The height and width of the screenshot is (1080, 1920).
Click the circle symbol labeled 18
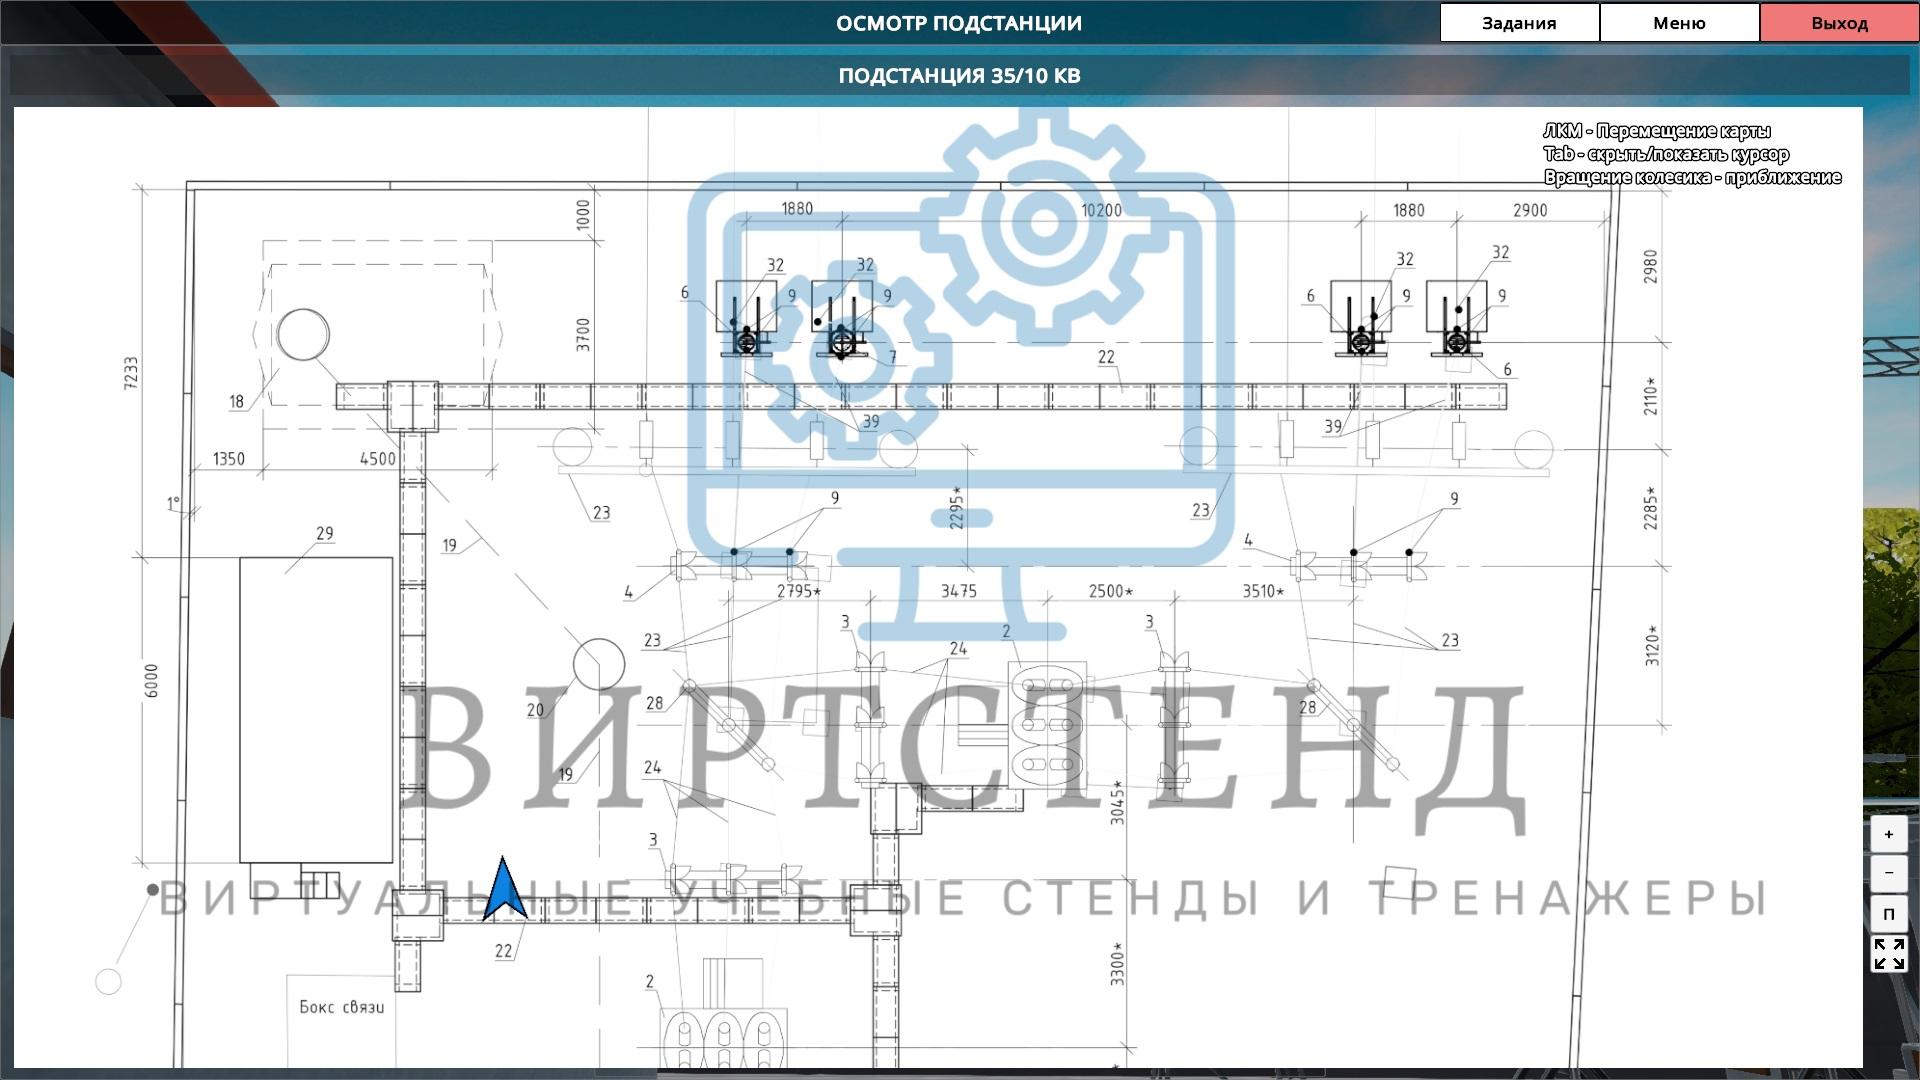[x=303, y=334]
